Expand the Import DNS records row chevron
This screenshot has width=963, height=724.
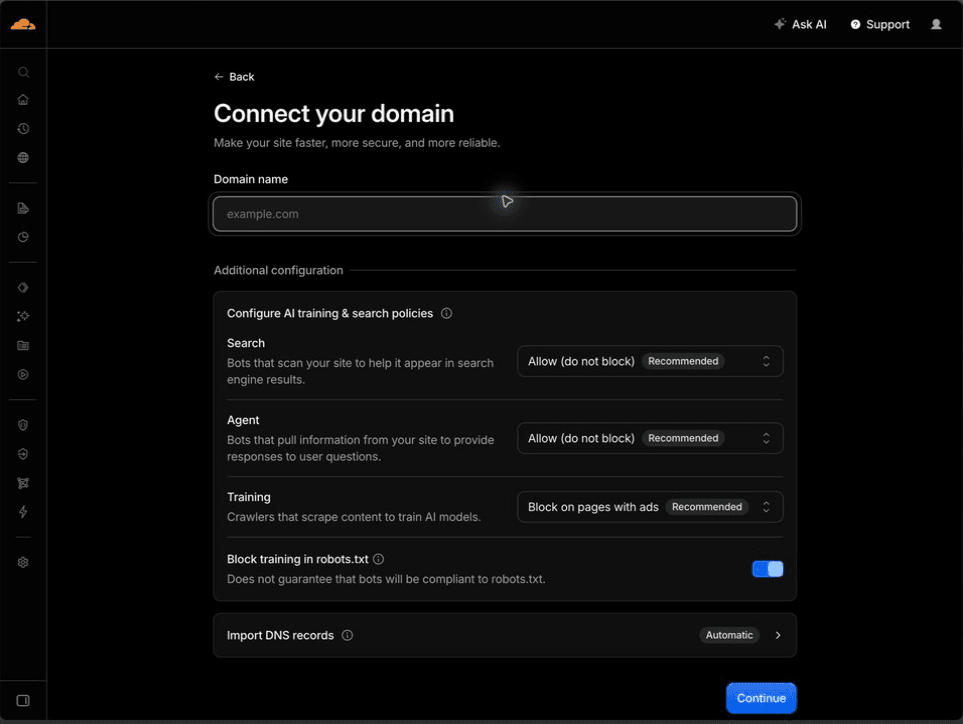coord(778,635)
